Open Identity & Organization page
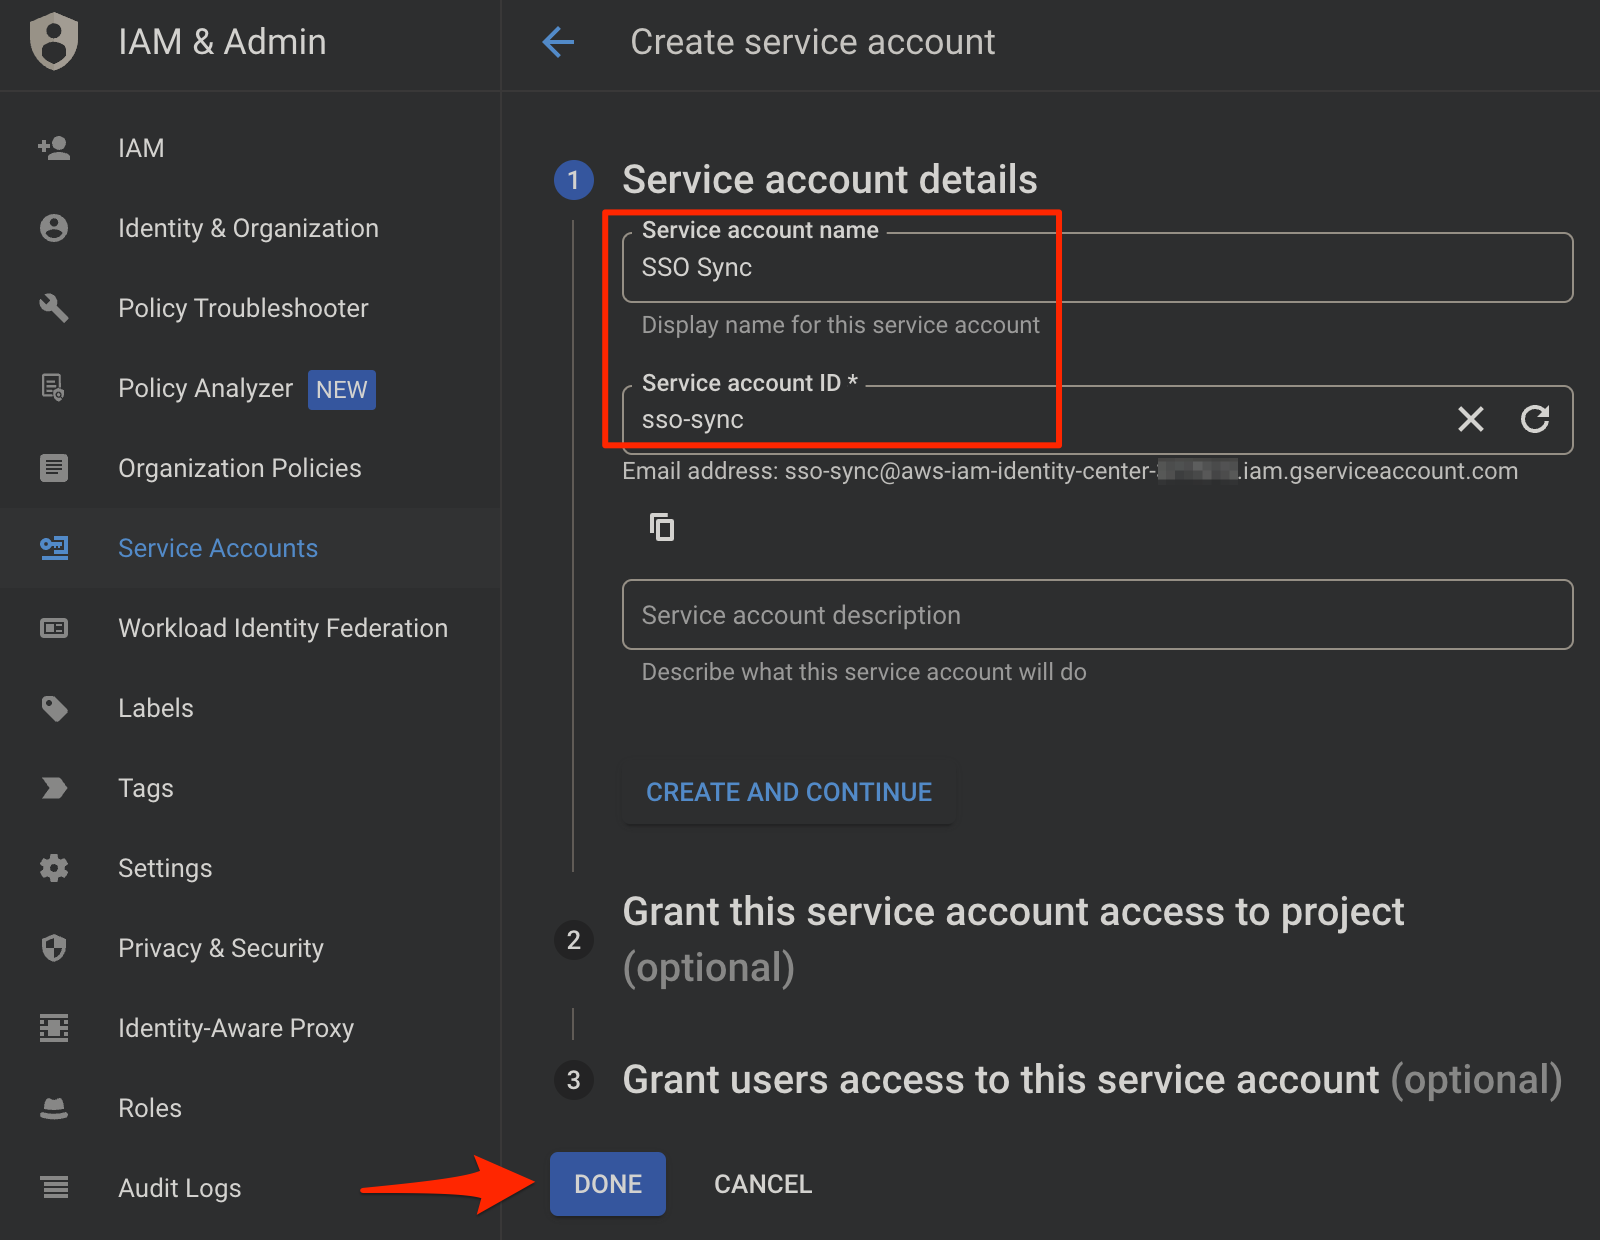1600x1240 pixels. pos(250,228)
